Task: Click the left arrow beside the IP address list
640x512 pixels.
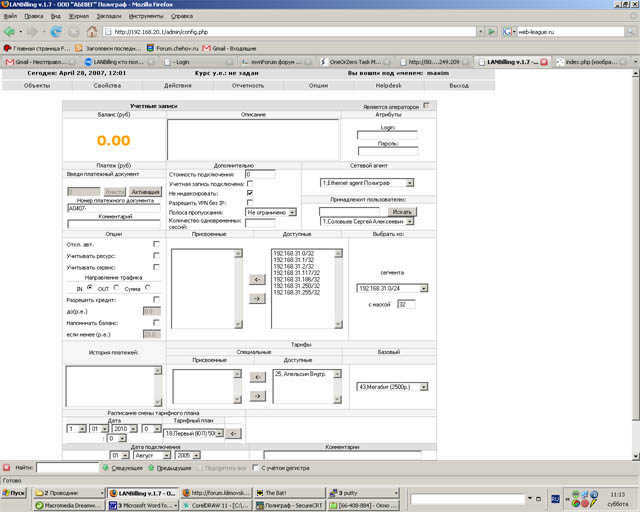Action: pos(255,279)
